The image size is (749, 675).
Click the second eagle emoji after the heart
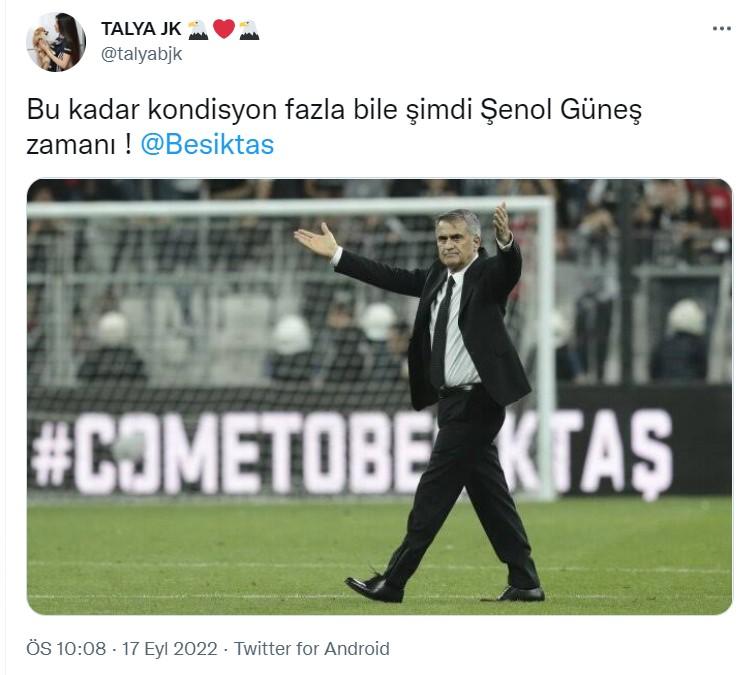click(249, 30)
